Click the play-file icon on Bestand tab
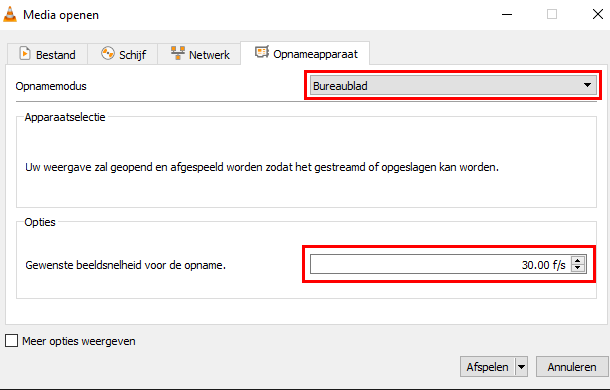This screenshot has height=390, width=610. (25, 53)
